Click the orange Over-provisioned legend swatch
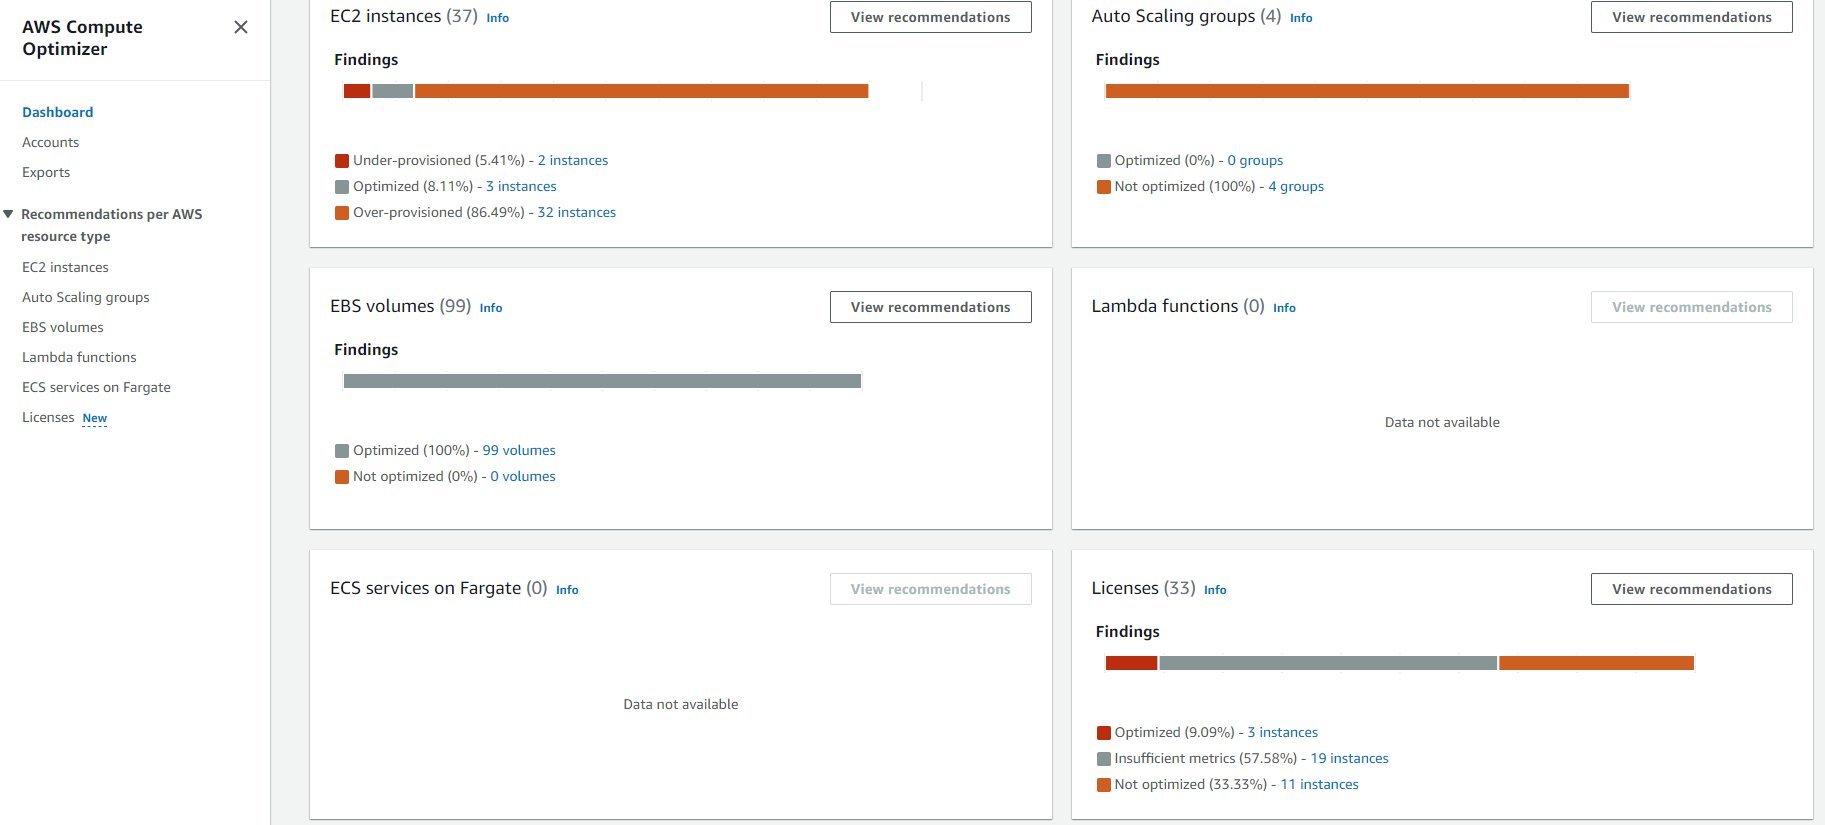Viewport: 1825px width, 825px height. (342, 212)
